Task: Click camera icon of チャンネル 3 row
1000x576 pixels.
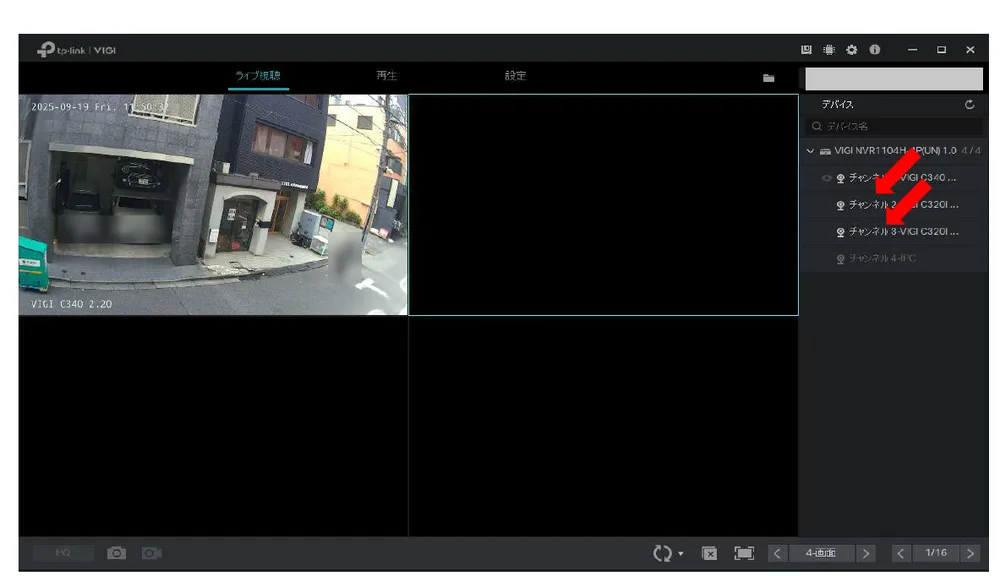Action: pyautogui.click(x=841, y=232)
